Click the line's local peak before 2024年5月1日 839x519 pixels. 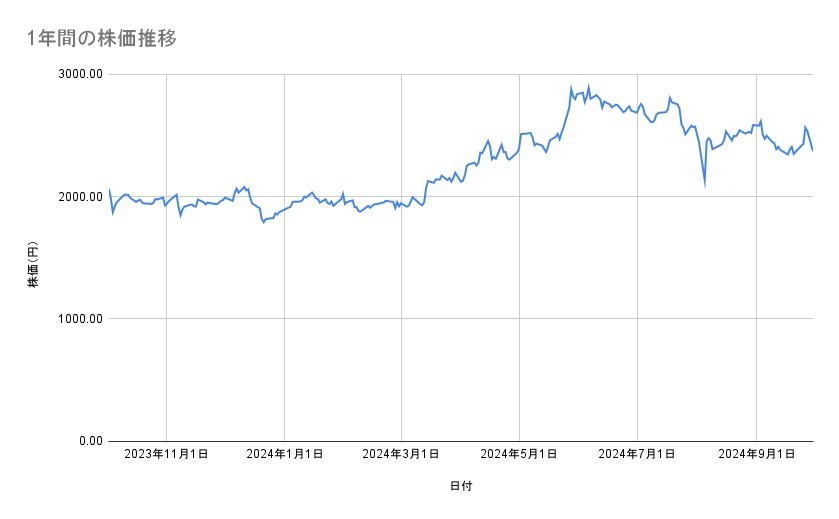click(488, 141)
